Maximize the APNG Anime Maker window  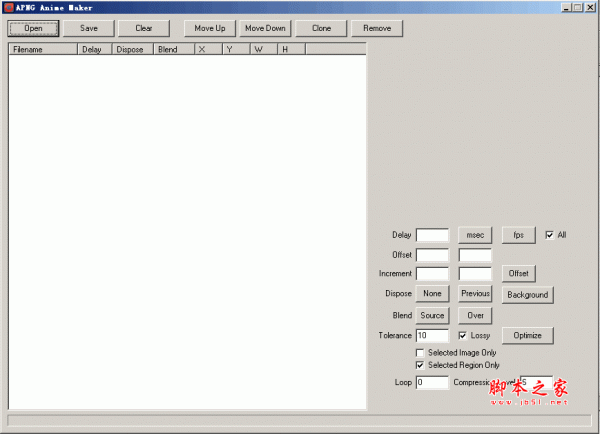click(578, 8)
